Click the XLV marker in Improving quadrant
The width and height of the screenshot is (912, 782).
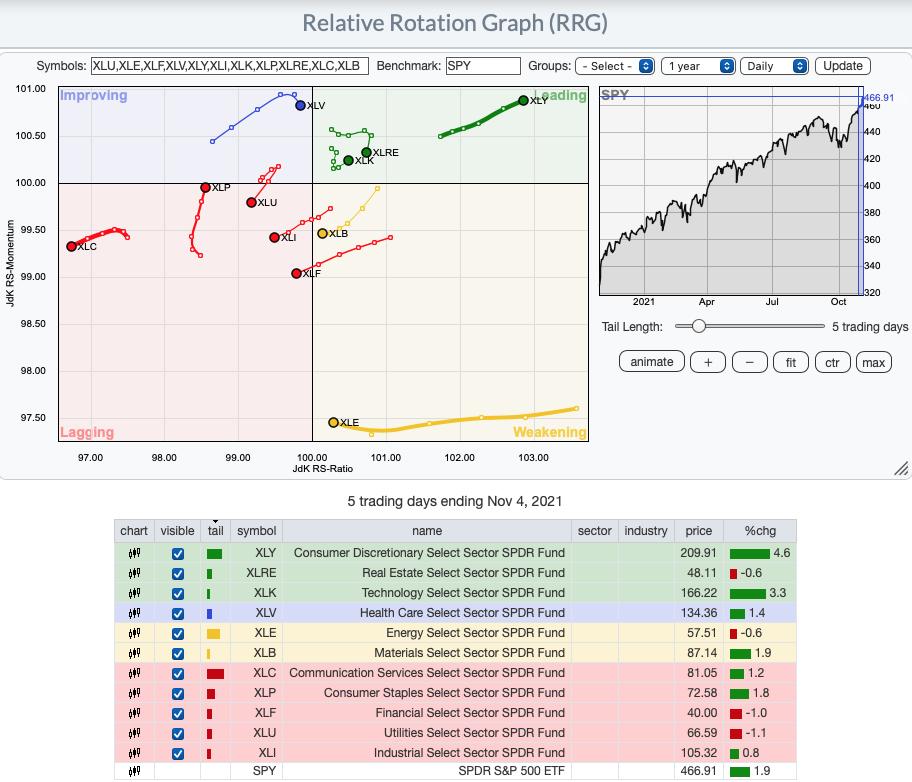point(300,105)
